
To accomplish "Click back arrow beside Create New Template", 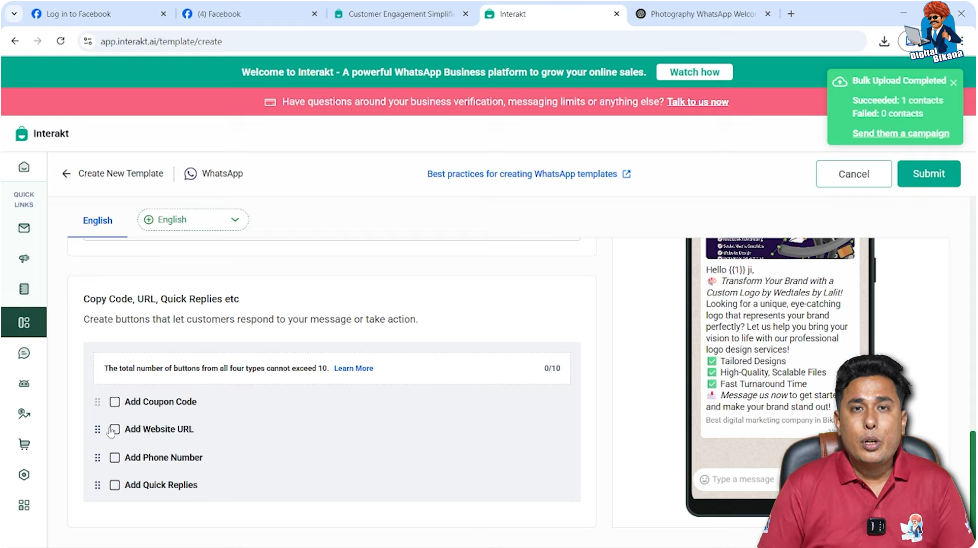I will click(66, 173).
